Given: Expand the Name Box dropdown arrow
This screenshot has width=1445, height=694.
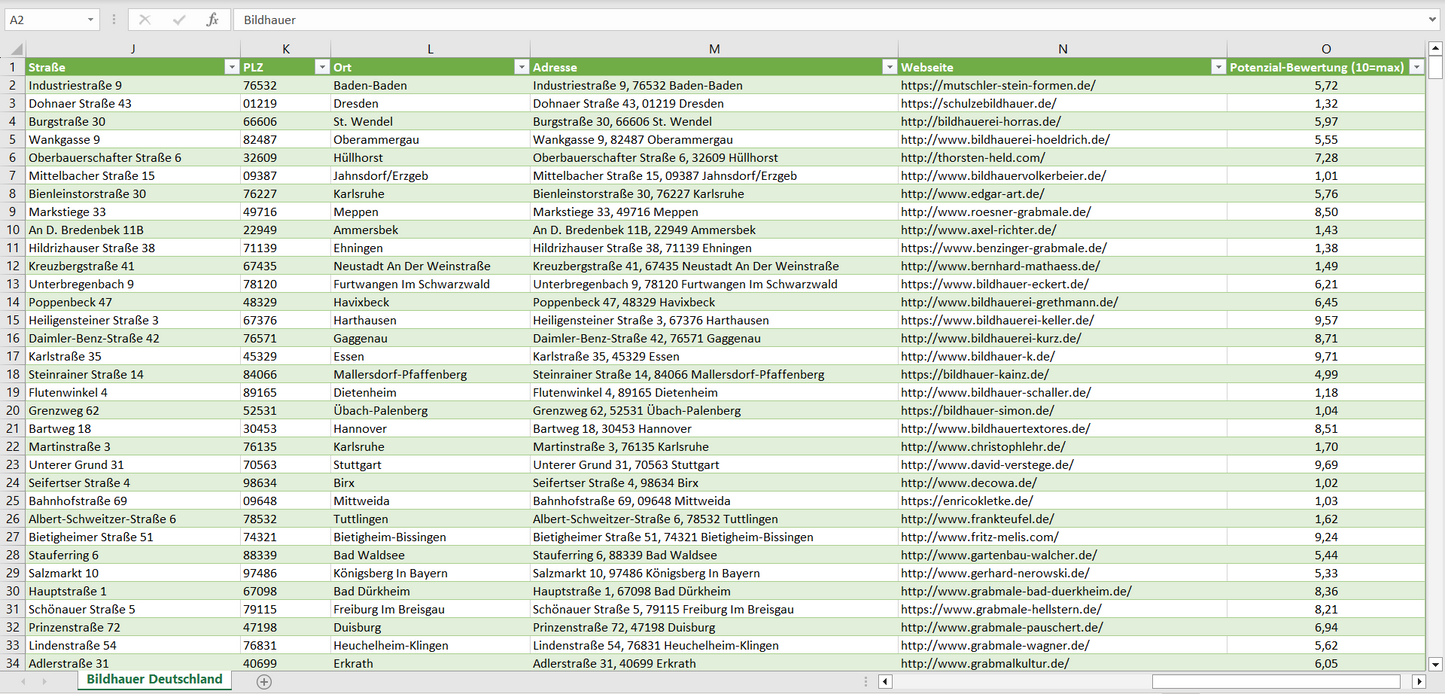Looking at the screenshot, I should [90, 20].
